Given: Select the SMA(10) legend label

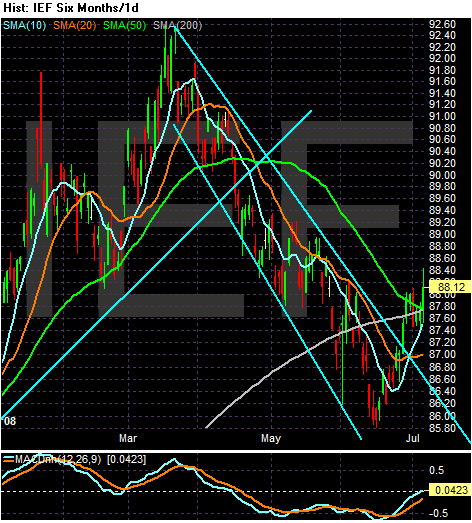Looking at the screenshot, I should coord(24,25).
